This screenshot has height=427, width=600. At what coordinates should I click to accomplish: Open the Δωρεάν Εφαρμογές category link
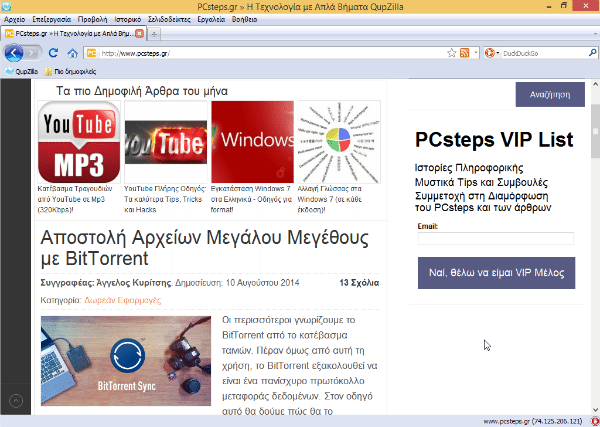[x=122, y=300]
